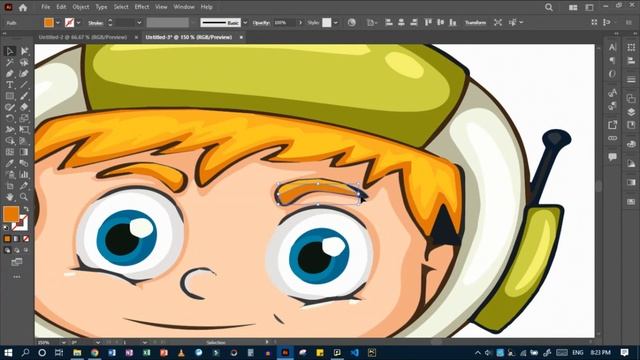Click the large orange Fill swatch
Screen dimensions: 640x360
[11, 214]
